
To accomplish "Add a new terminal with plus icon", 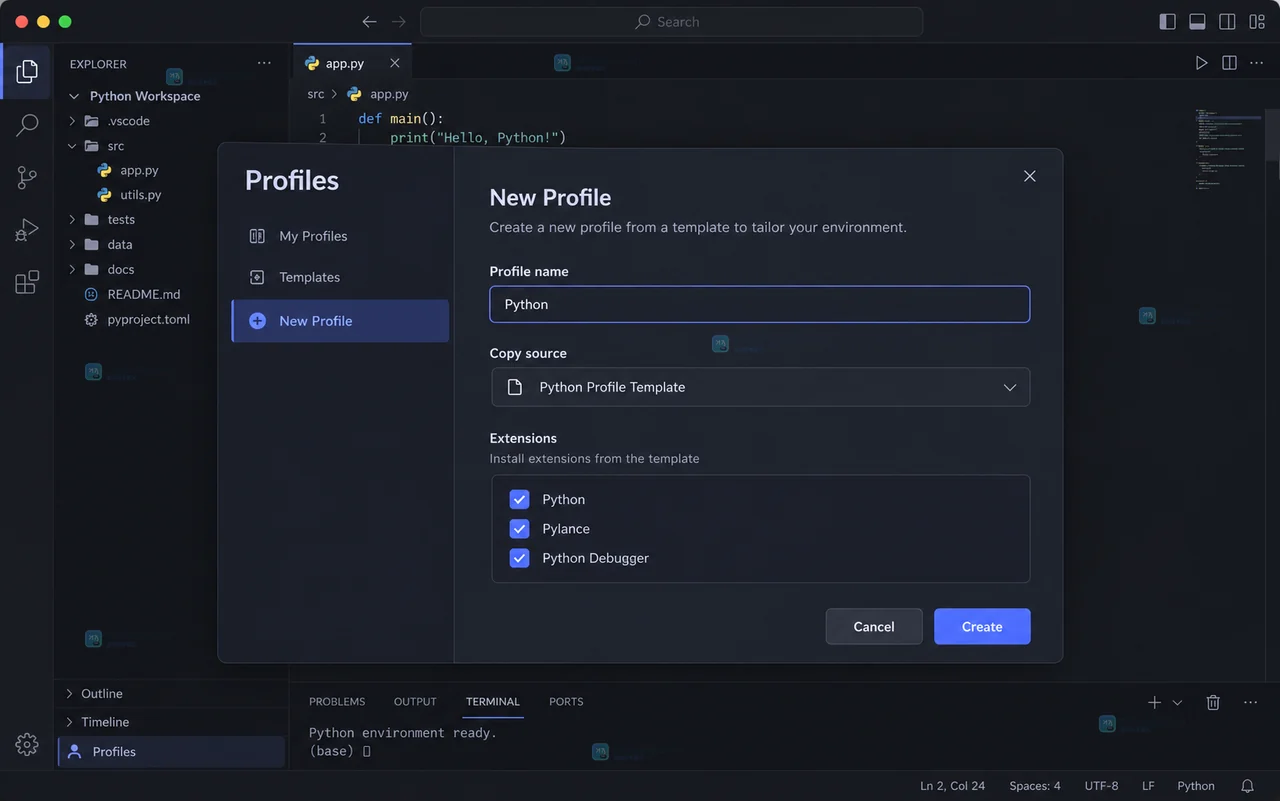I will (x=1154, y=702).
